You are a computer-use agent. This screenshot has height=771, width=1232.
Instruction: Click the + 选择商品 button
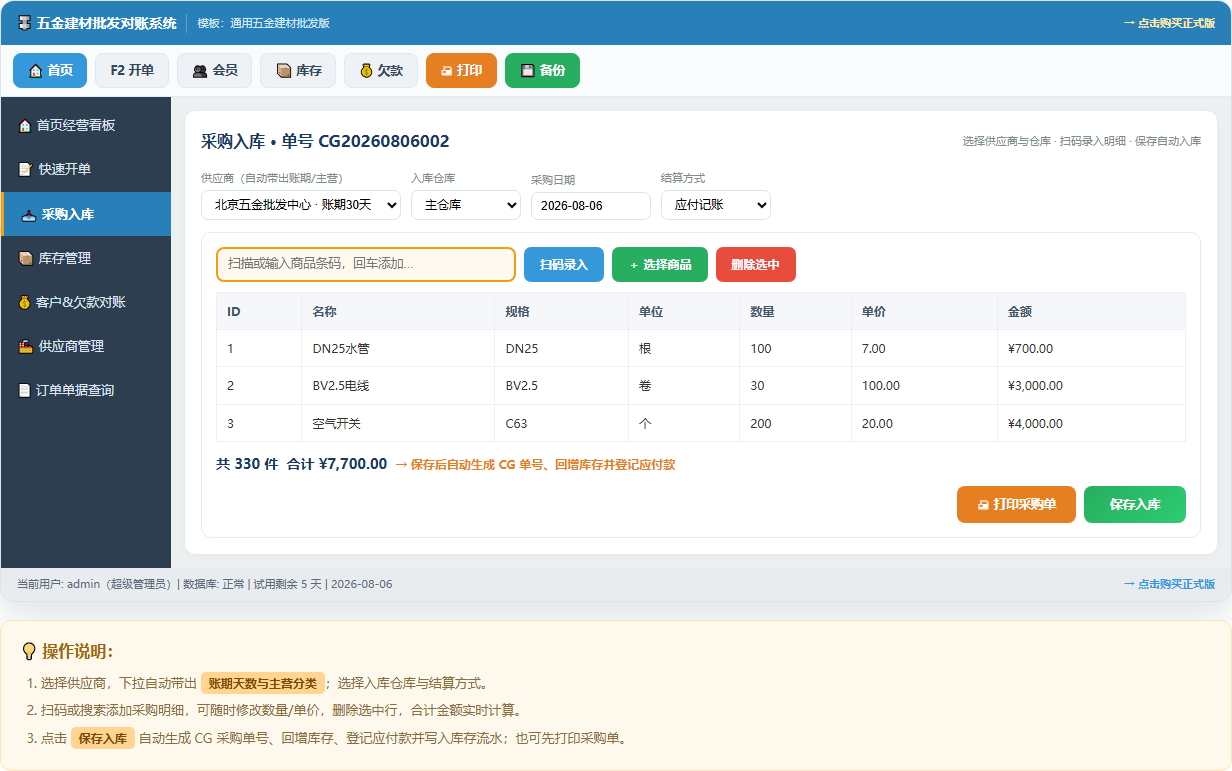pos(660,265)
